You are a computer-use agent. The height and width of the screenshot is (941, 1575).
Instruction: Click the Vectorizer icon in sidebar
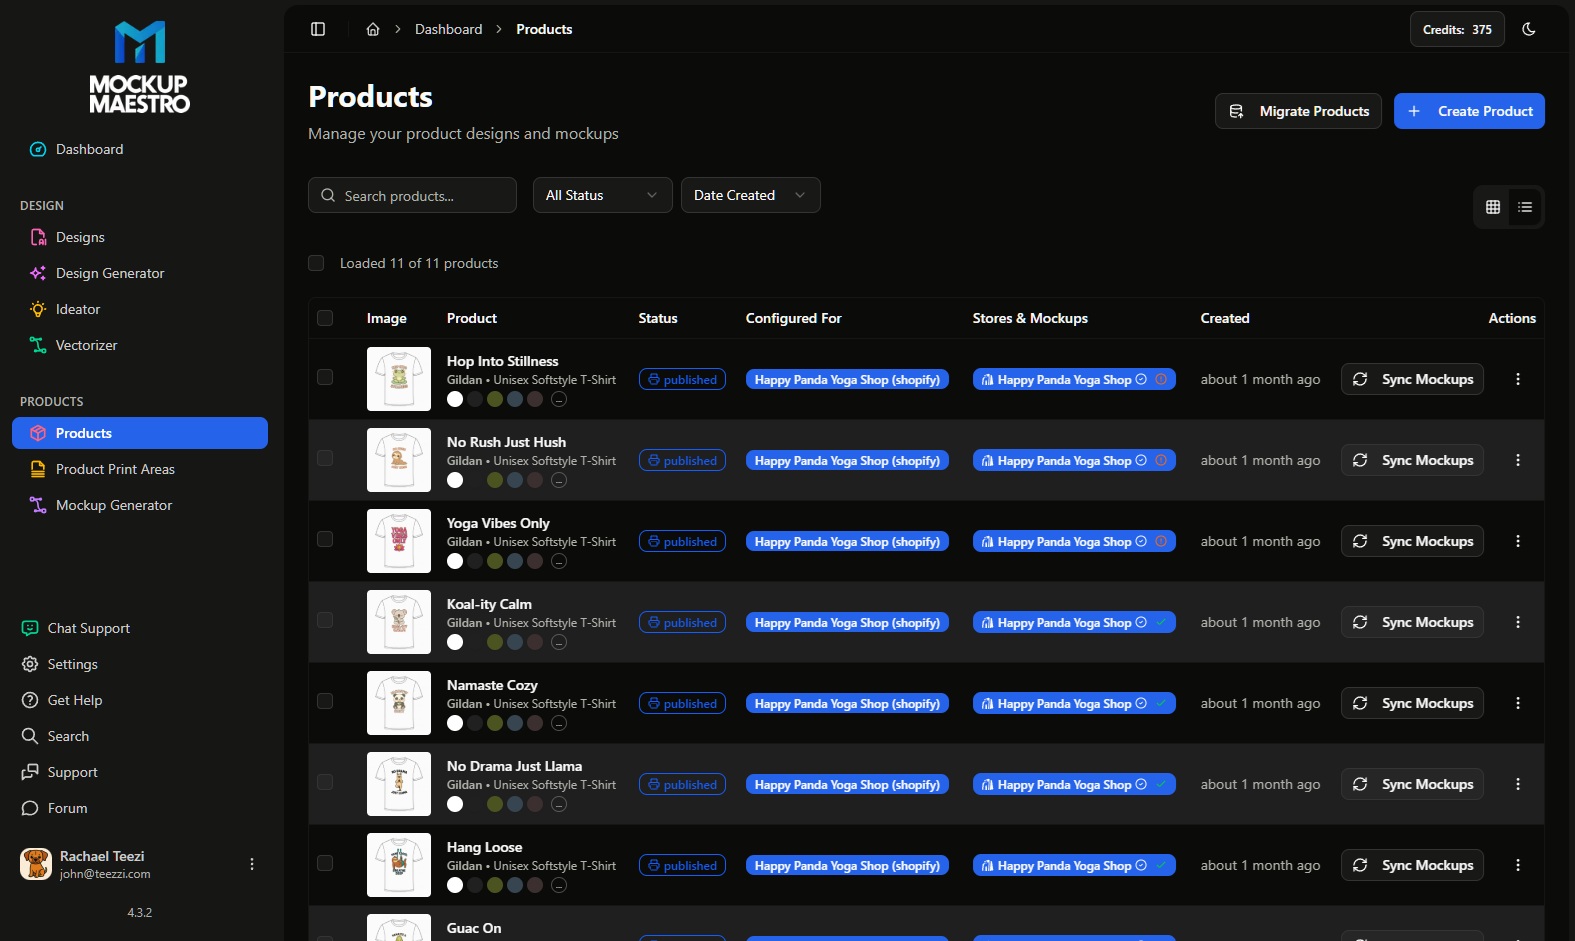38,345
